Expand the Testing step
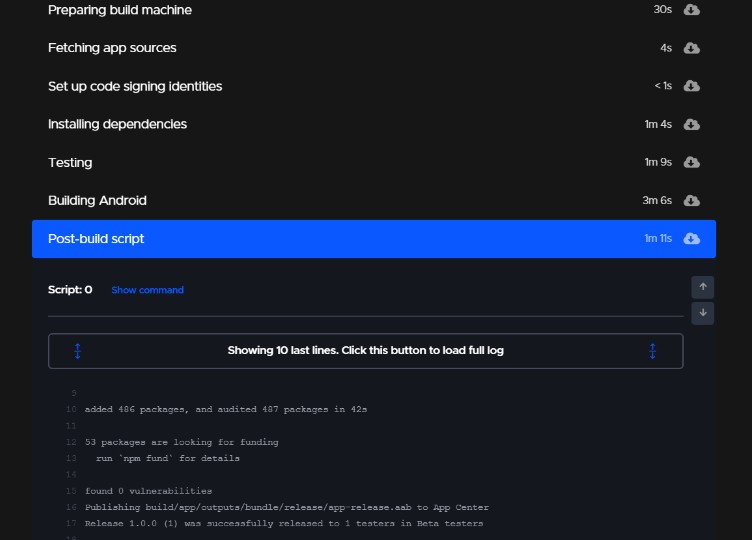Screen dimensions: 752x540 pyautogui.click(x=374, y=162)
